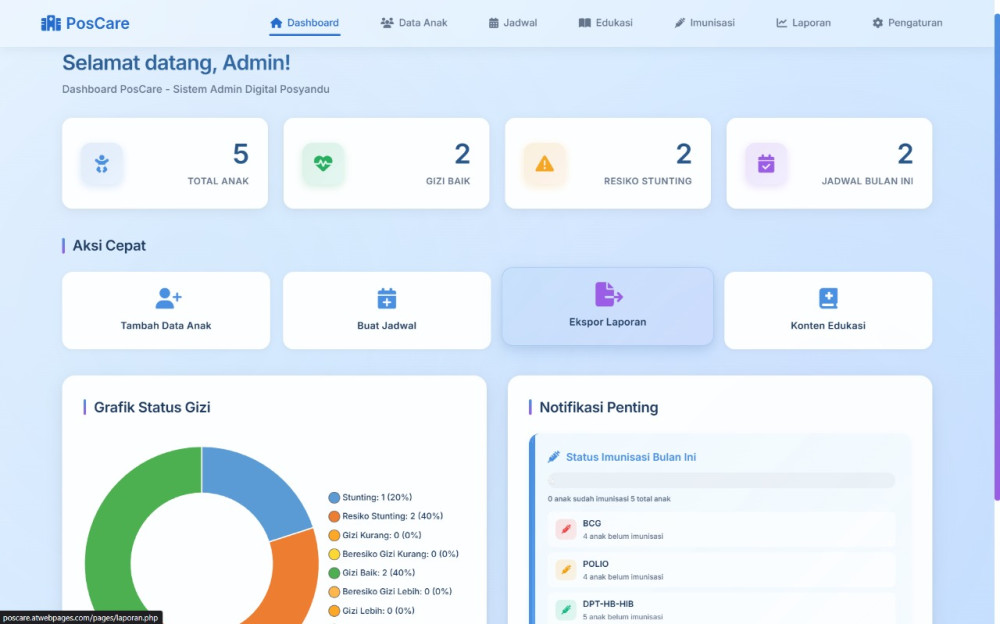Open Pengaturan settings
Image resolution: width=1000 pixels, height=624 pixels.
[x=907, y=23]
